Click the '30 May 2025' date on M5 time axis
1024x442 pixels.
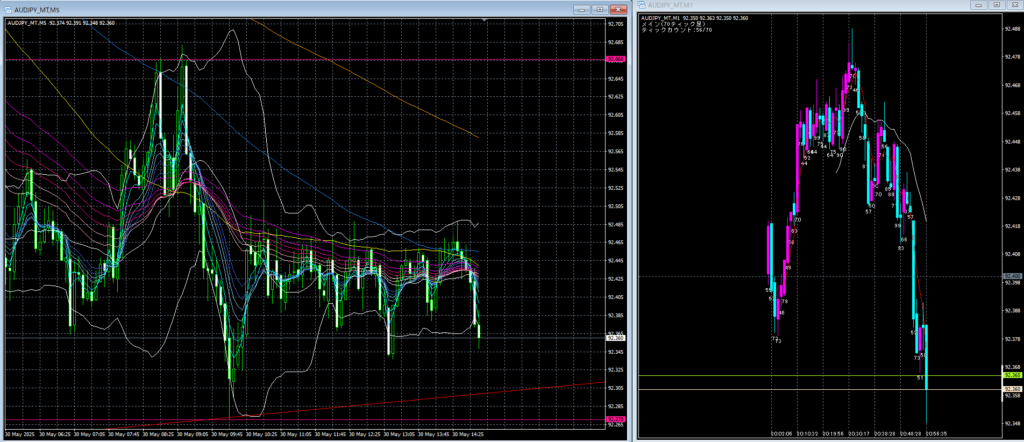(20, 434)
